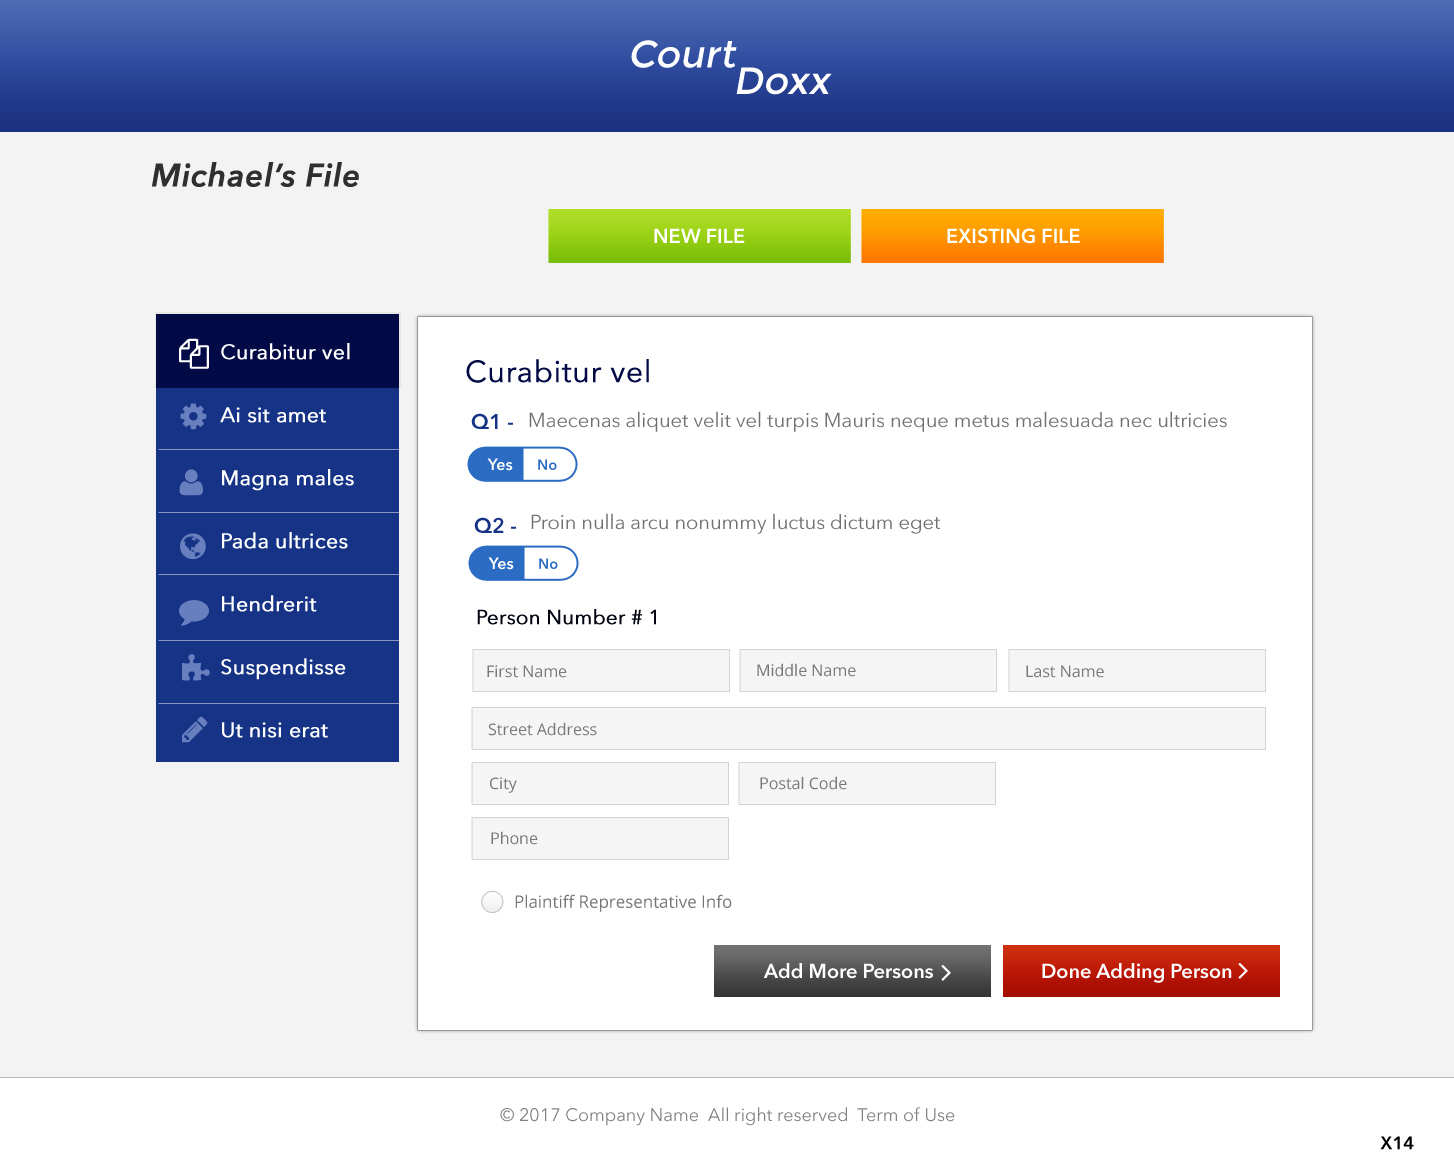This screenshot has height=1170, width=1454.
Task: Click the Add More Persons button
Action: pyautogui.click(x=852, y=971)
